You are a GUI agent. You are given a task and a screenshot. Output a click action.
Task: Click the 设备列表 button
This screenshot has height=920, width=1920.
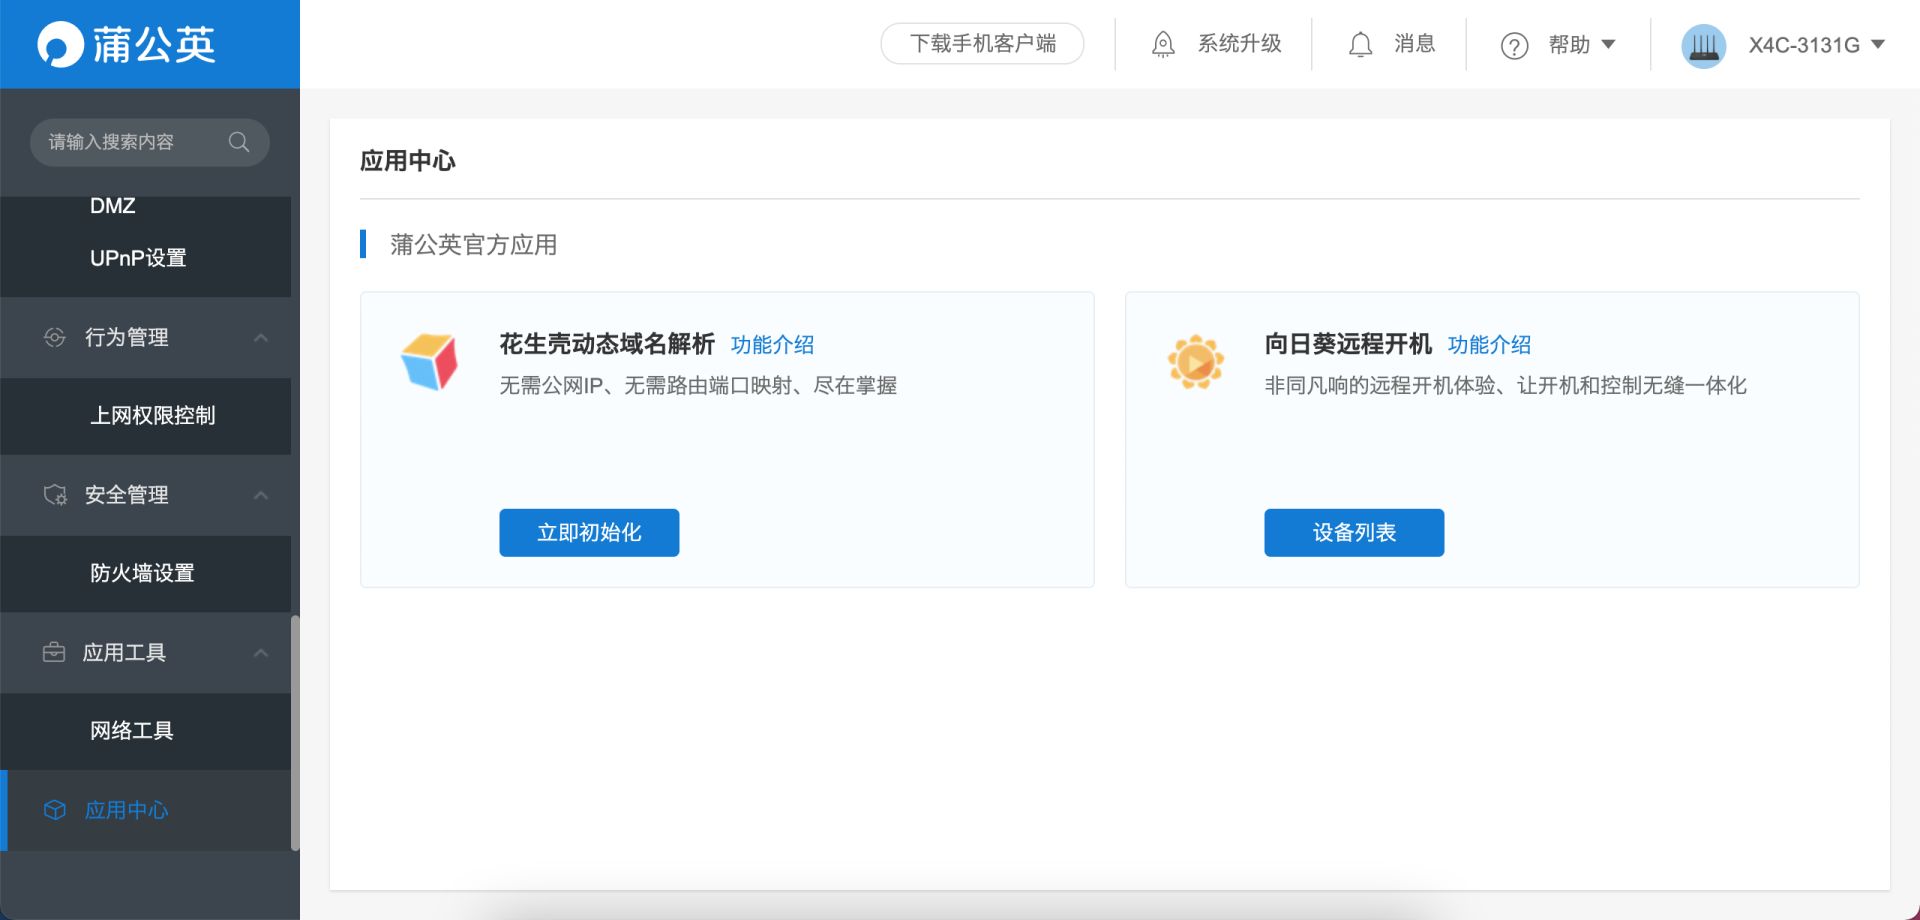[x=1354, y=533]
